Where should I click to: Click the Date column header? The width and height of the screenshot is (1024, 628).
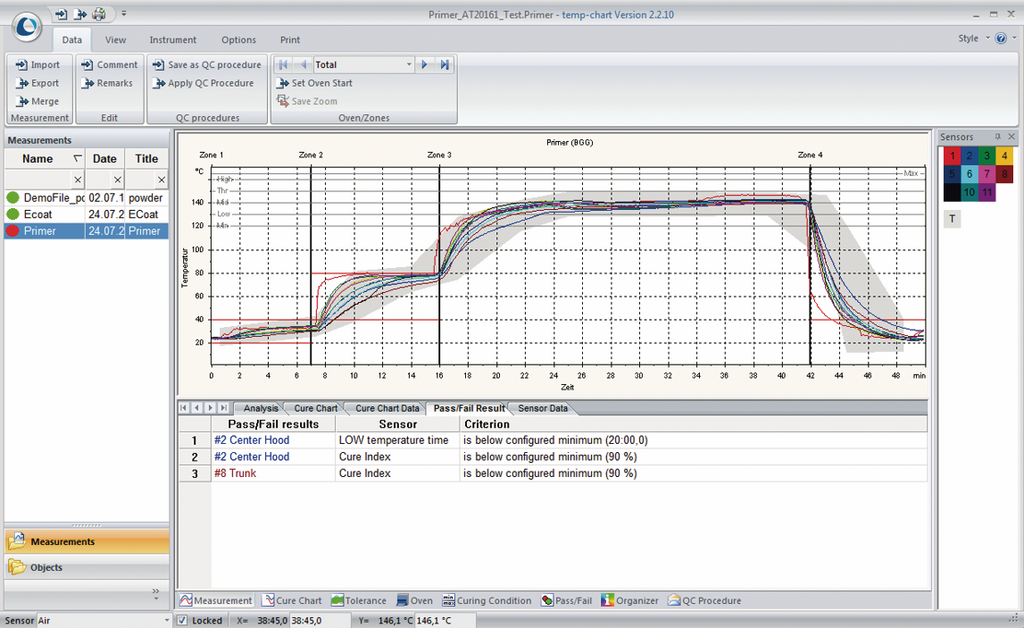pos(104,159)
